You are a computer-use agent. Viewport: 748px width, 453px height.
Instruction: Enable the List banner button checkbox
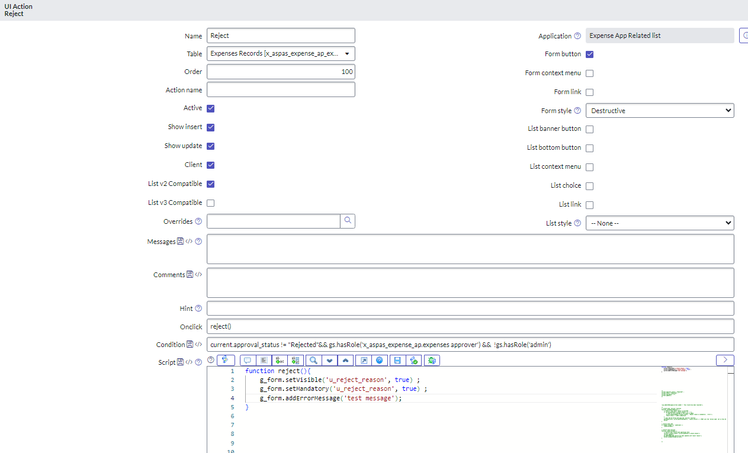pyautogui.click(x=590, y=129)
